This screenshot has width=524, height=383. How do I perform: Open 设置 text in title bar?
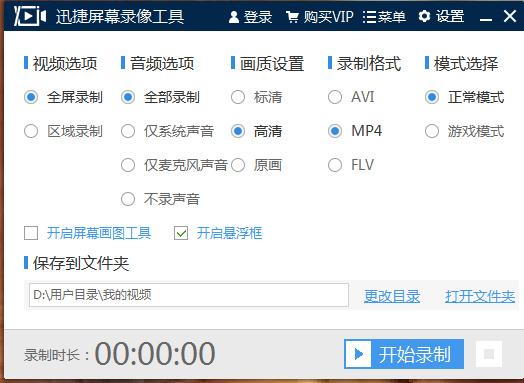pos(450,16)
